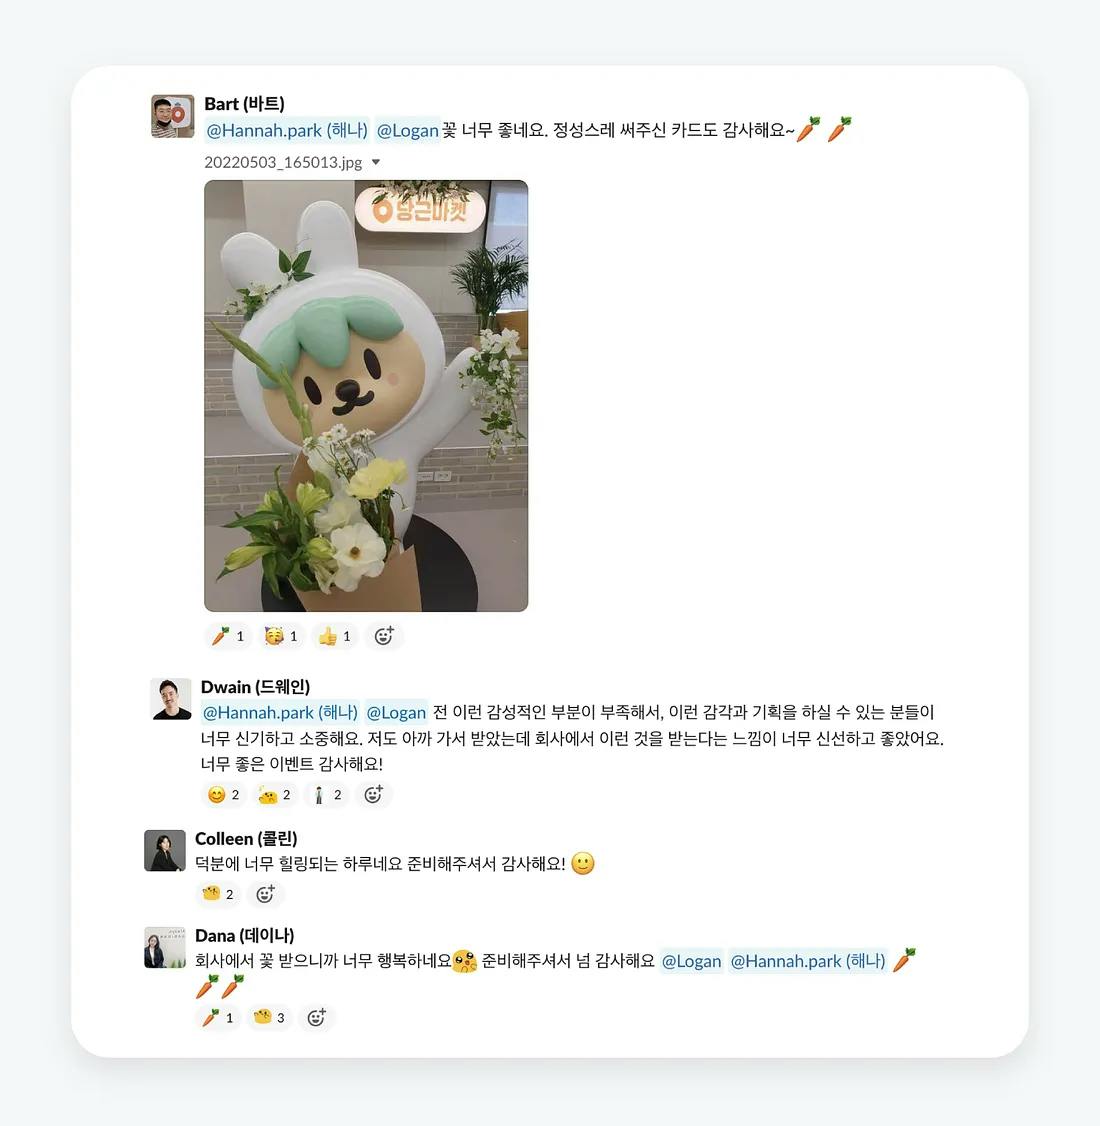Open the @Logan mention in Dwain's message
Image resolution: width=1100 pixels, height=1126 pixels.
tap(396, 712)
